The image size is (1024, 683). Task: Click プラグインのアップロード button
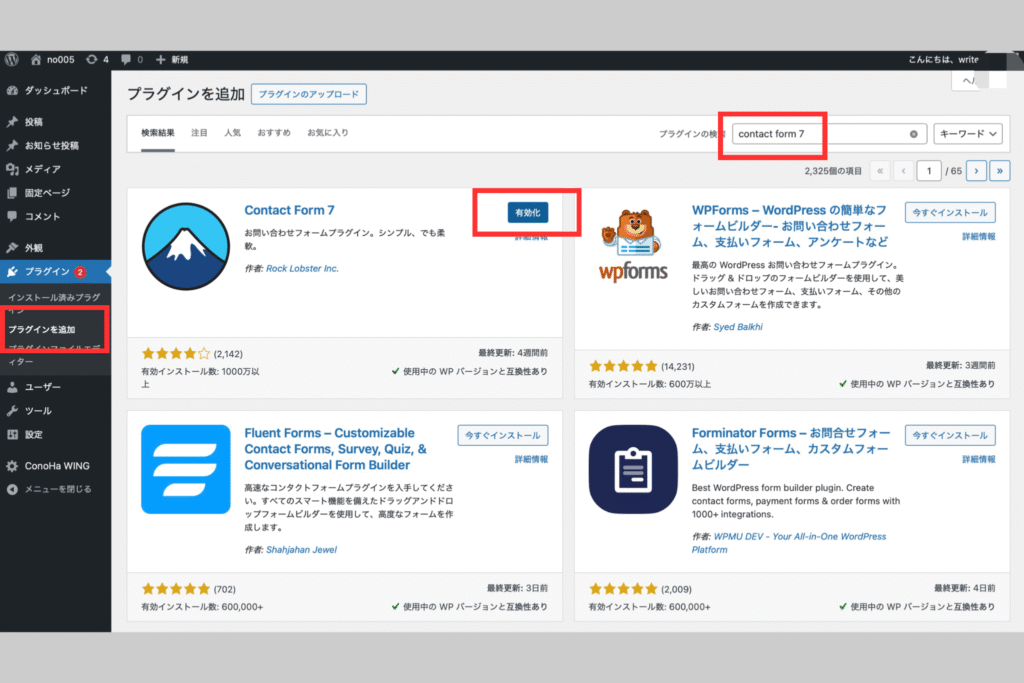tap(309, 94)
